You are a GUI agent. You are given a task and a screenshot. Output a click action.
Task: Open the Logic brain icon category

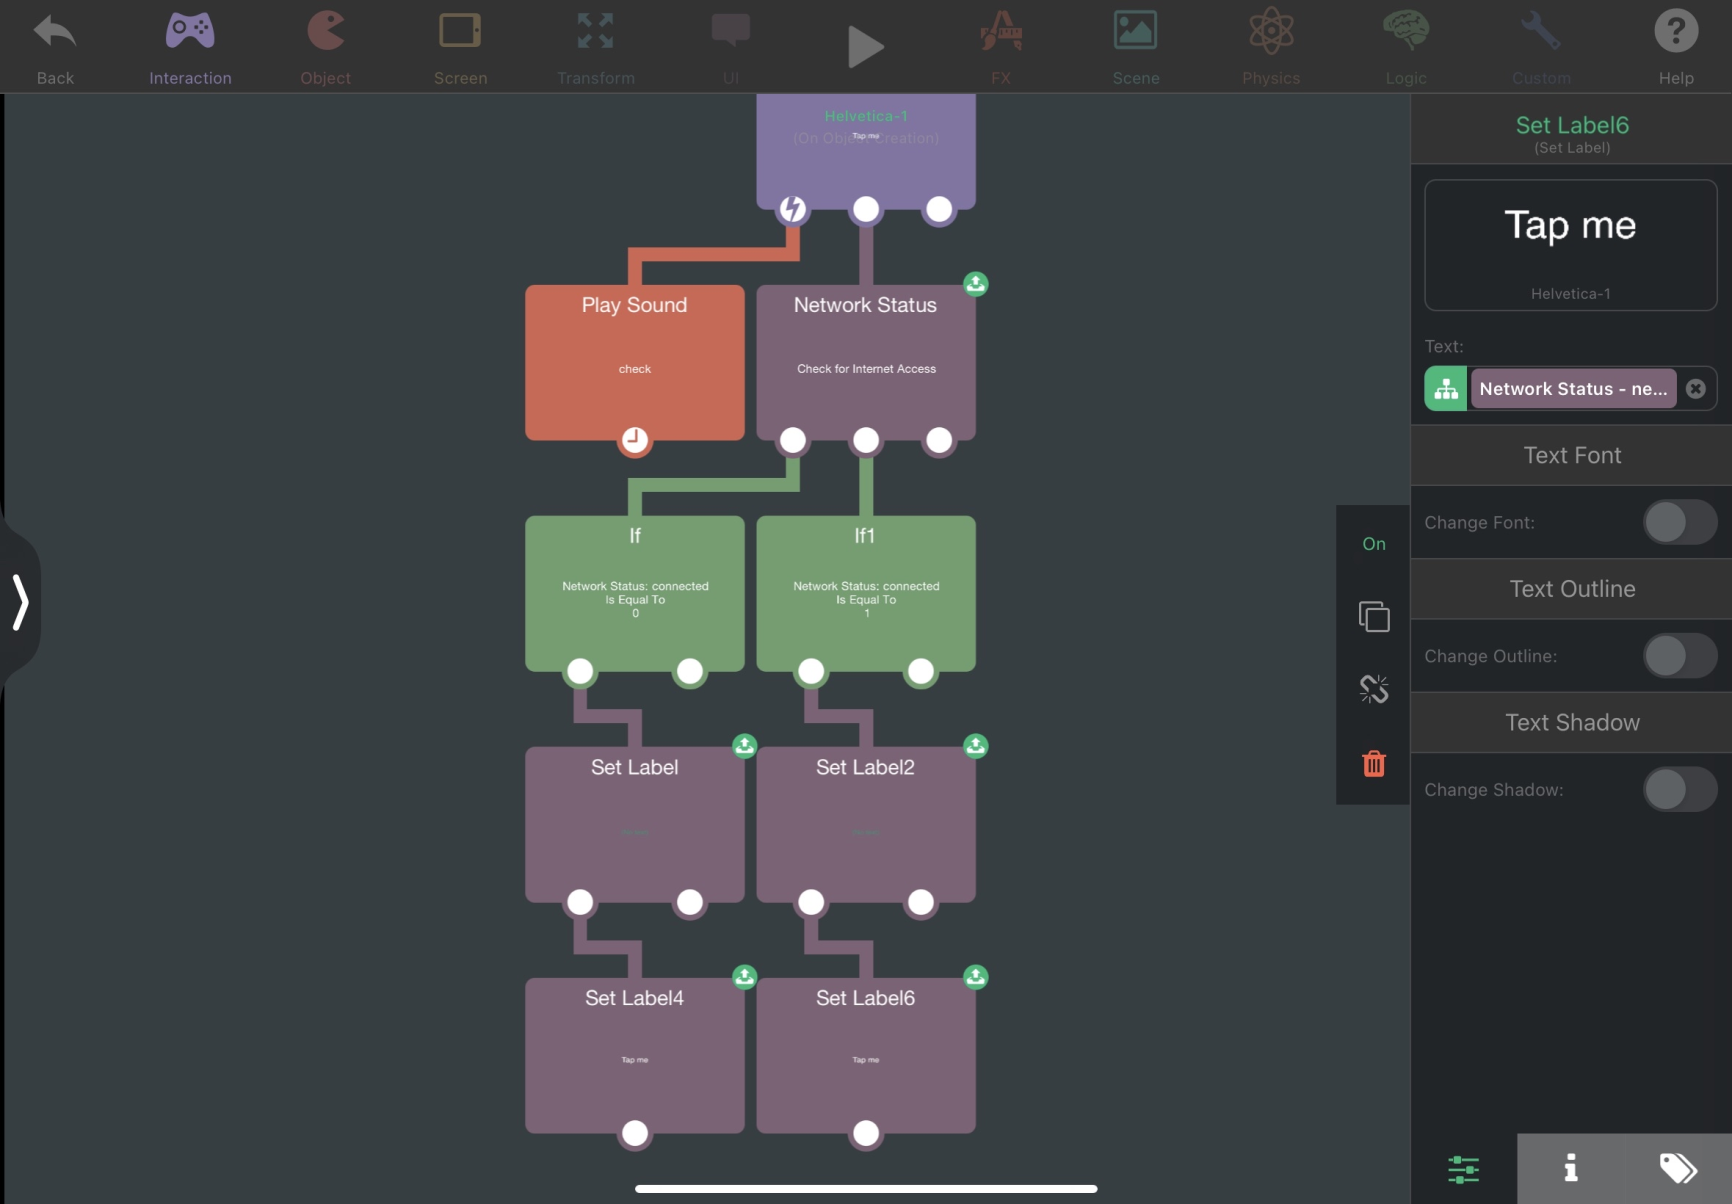[1405, 46]
